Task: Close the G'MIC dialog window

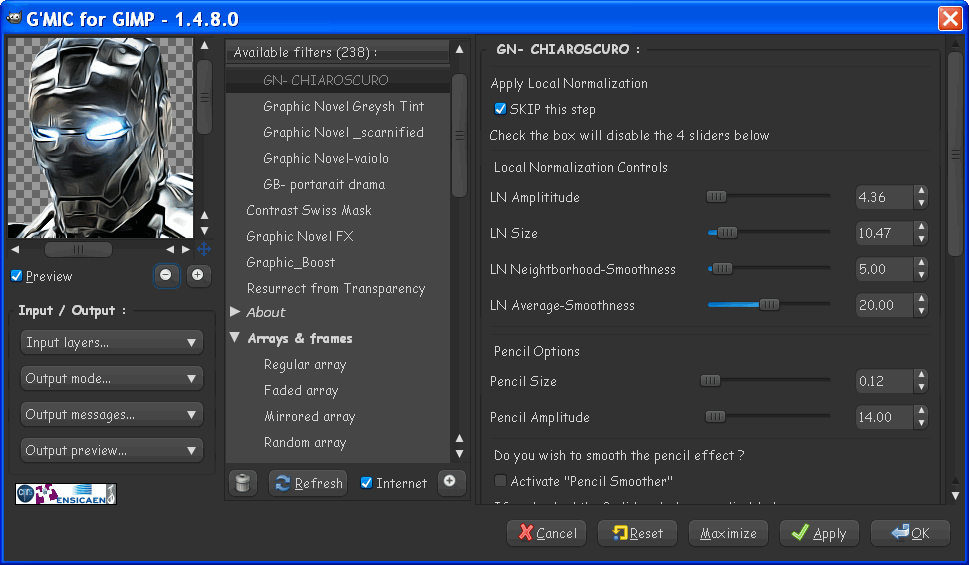Action: (950, 18)
